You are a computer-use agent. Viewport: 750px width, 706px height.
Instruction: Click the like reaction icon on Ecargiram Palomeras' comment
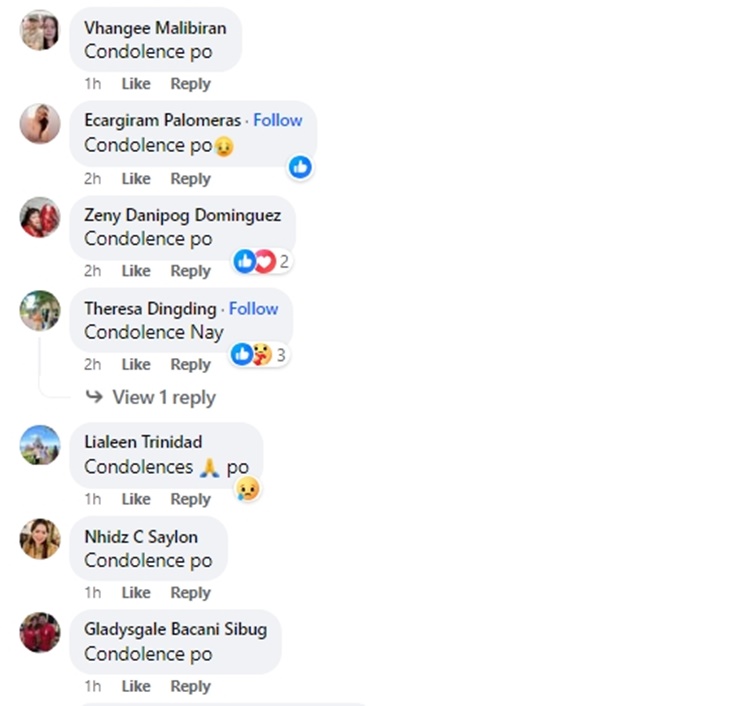point(300,167)
